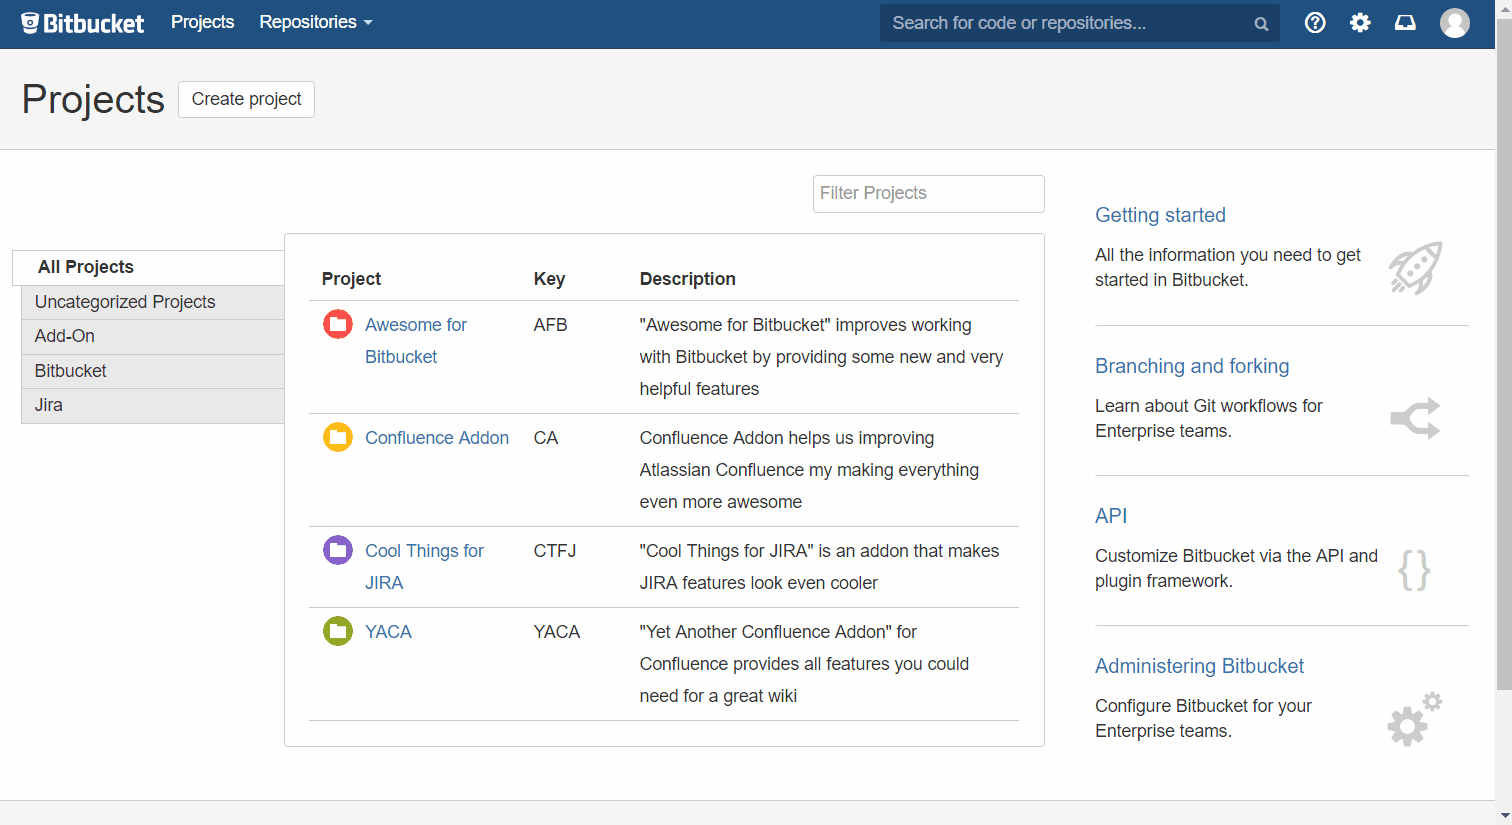Screen dimensions: 1512x825
Task: Click the Bitbucket logo icon
Action: click(32, 21)
